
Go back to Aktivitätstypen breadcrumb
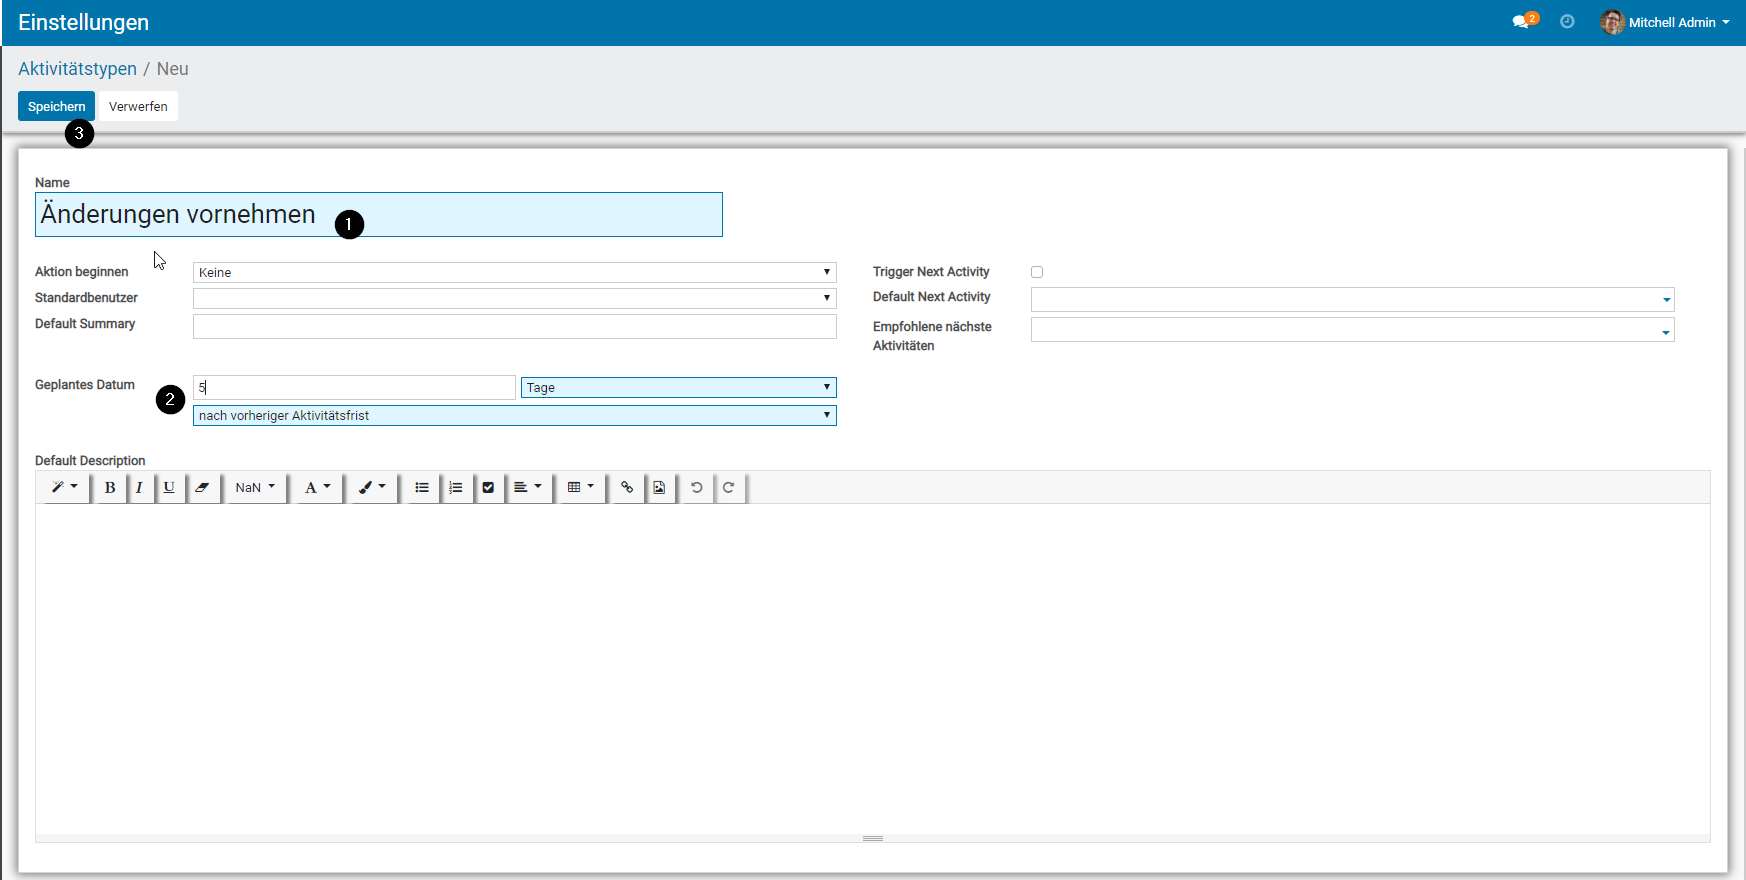pos(77,69)
